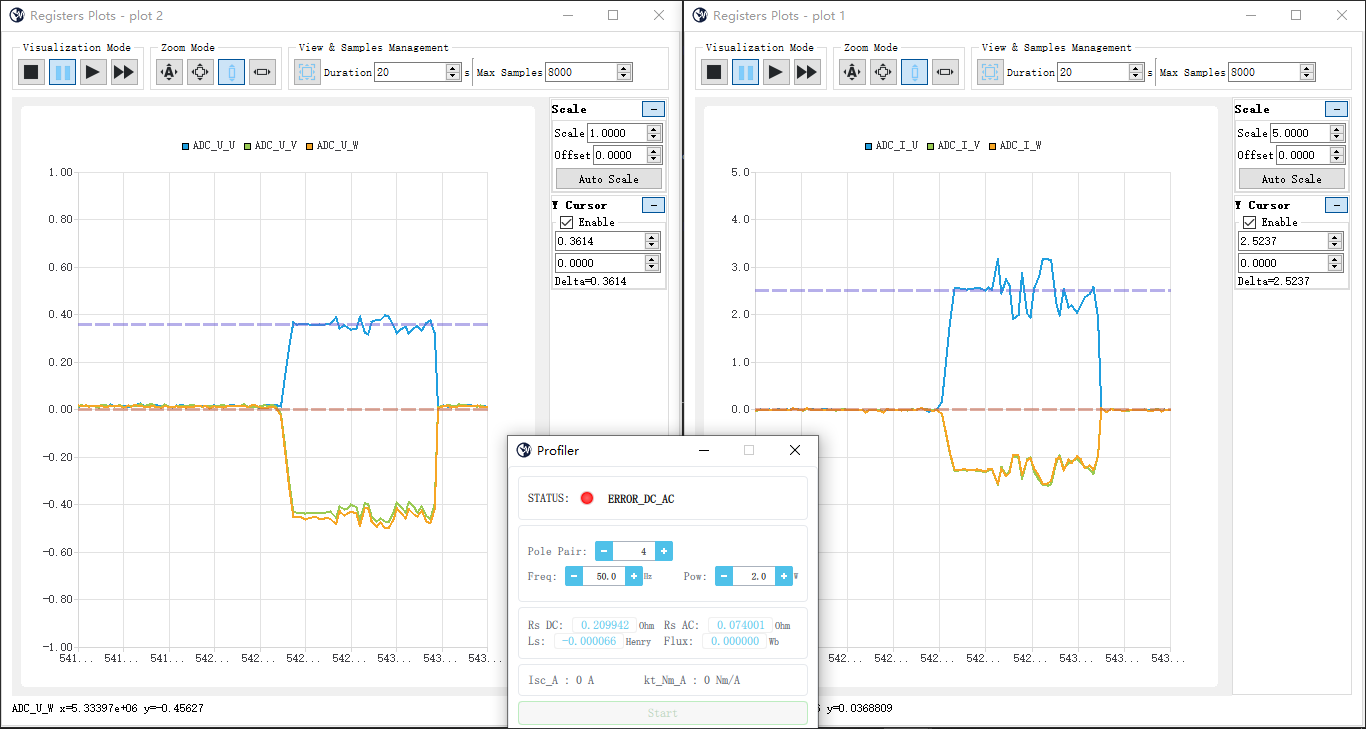Click Start in the Profiler window
Viewport: 1366px width, 729px height.
[x=662, y=712]
